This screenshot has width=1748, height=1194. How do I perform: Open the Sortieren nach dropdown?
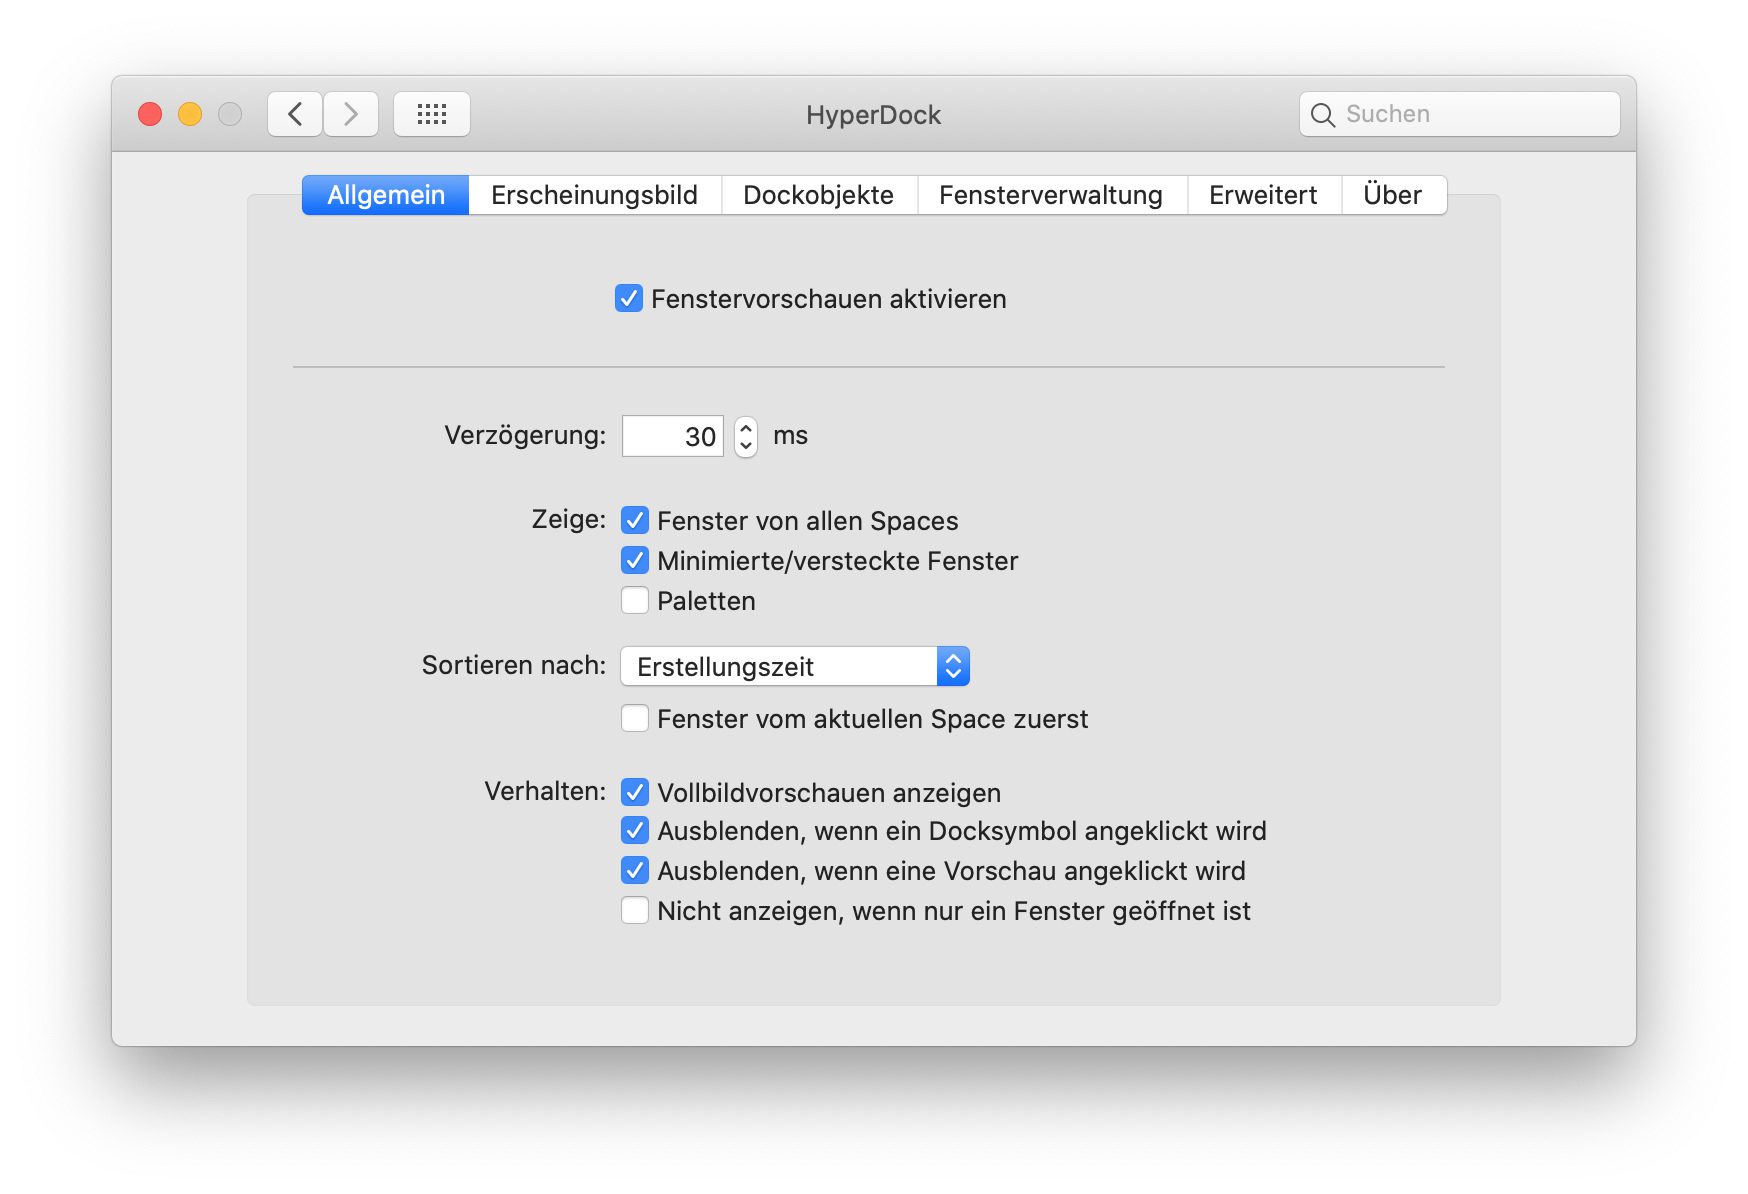coord(794,666)
